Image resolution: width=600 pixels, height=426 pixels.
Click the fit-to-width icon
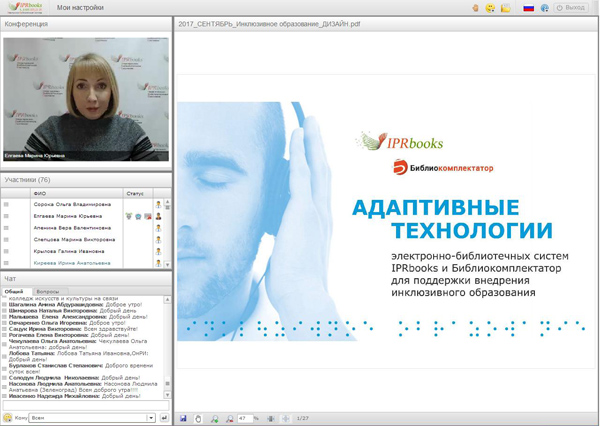pyautogui.click(x=271, y=418)
